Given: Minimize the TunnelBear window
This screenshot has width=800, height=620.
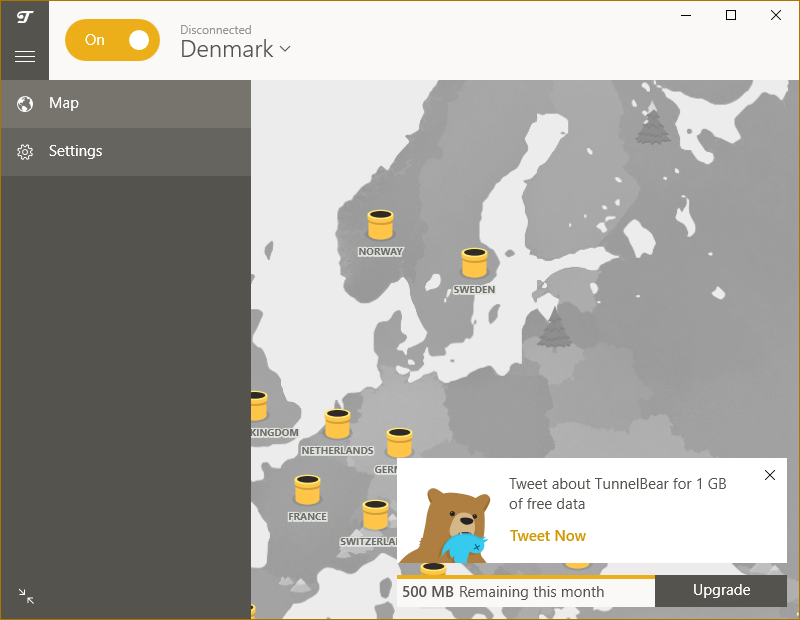Looking at the screenshot, I should click(x=686, y=15).
